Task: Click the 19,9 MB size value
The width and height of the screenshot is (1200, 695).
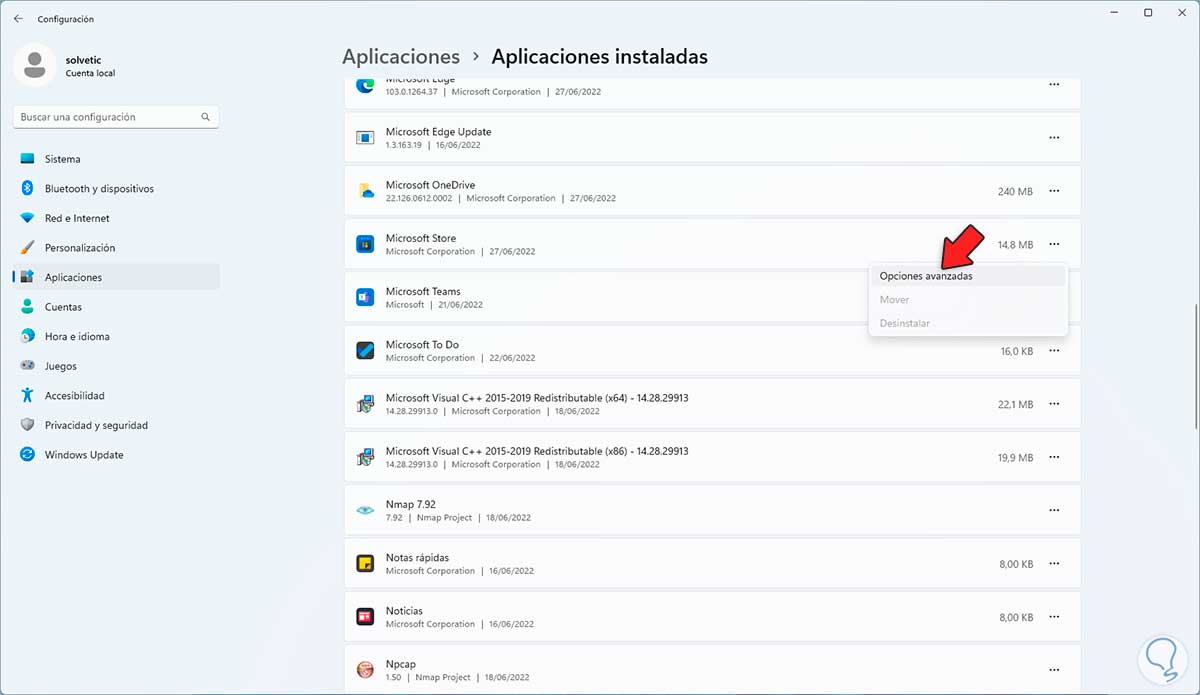Action: [x=1015, y=458]
